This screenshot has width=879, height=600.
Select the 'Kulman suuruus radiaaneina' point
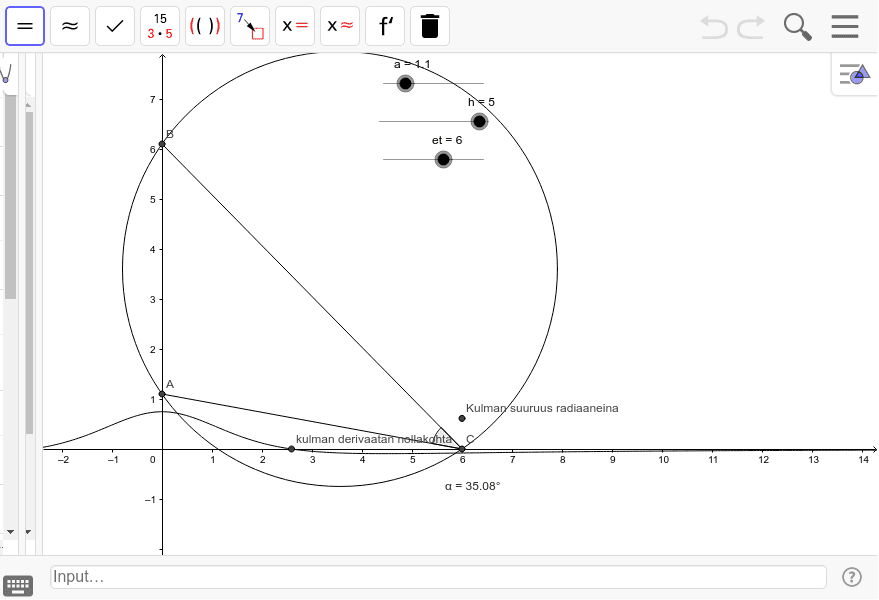click(x=462, y=418)
